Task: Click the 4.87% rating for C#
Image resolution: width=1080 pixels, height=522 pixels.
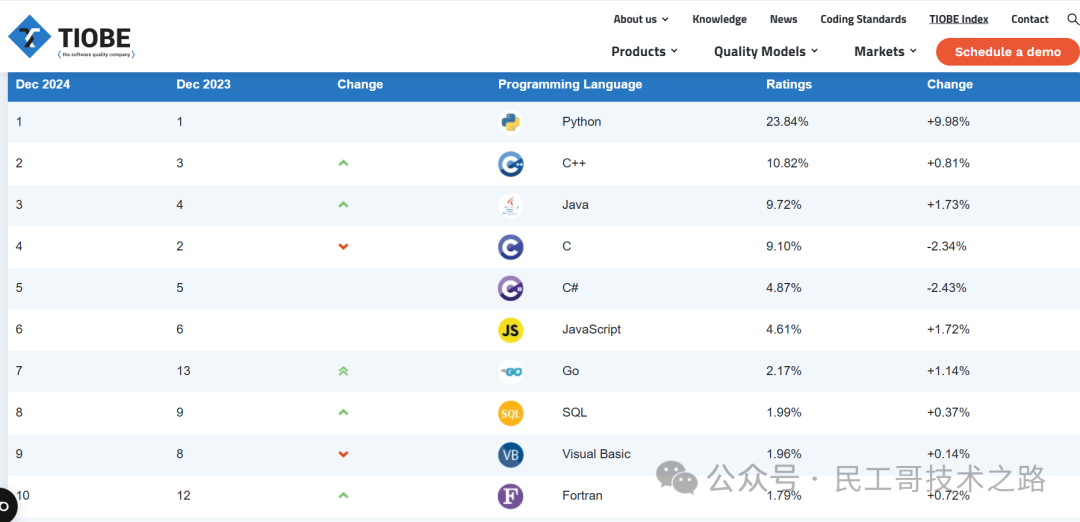Action: pos(784,288)
